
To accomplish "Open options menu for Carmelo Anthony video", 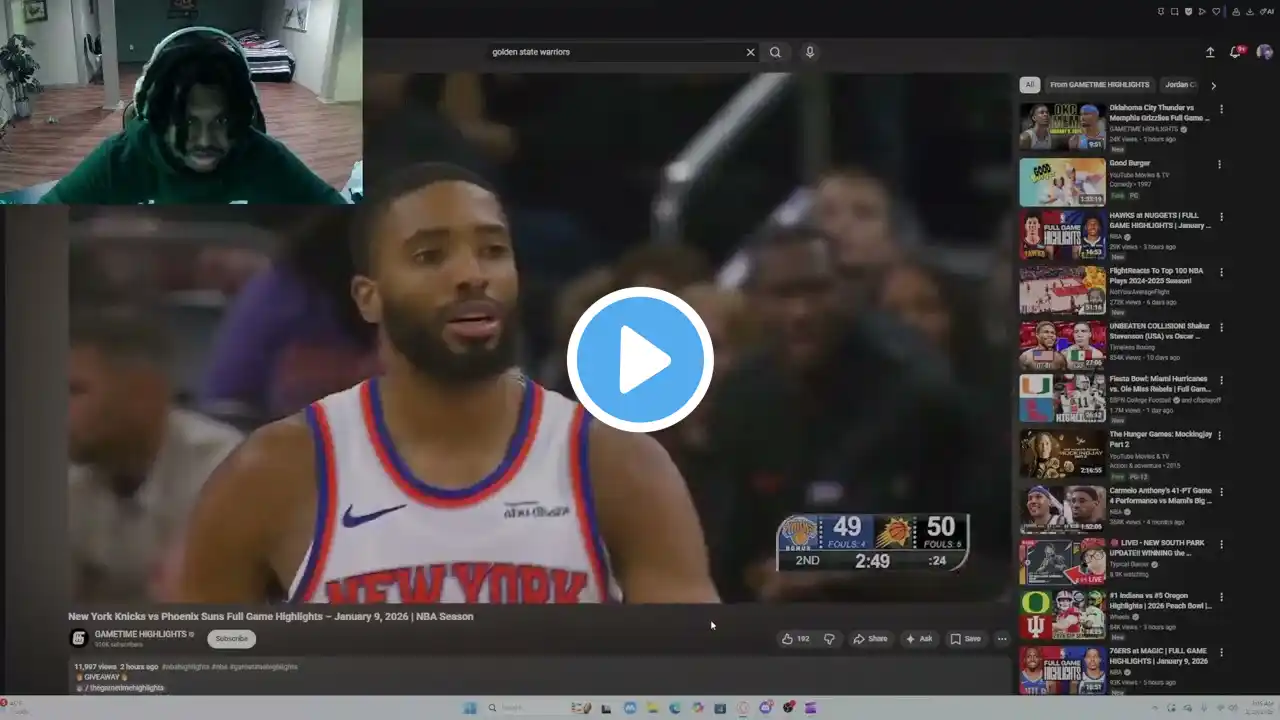I will pyautogui.click(x=1220, y=492).
